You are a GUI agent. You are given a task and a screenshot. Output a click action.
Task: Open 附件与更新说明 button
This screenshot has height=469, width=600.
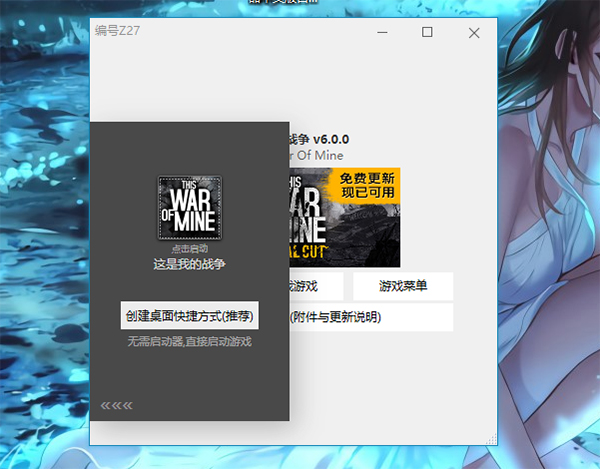pos(371,317)
